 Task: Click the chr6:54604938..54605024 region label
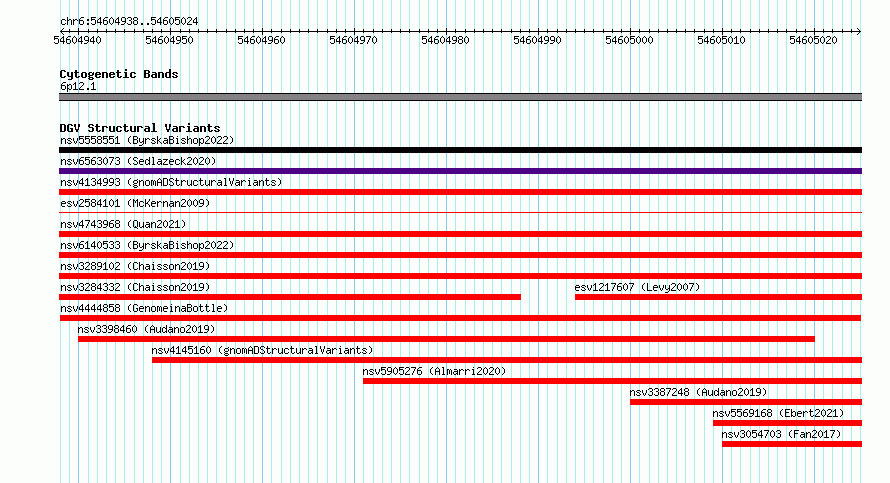click(129, 22)
